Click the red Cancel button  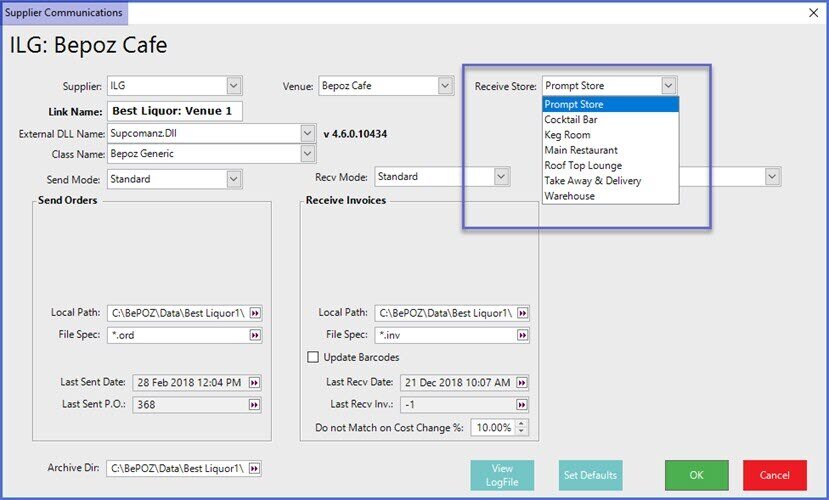pos(775,475)
